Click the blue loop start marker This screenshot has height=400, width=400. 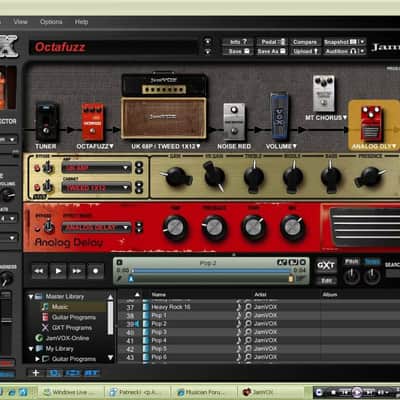(131, 279)
